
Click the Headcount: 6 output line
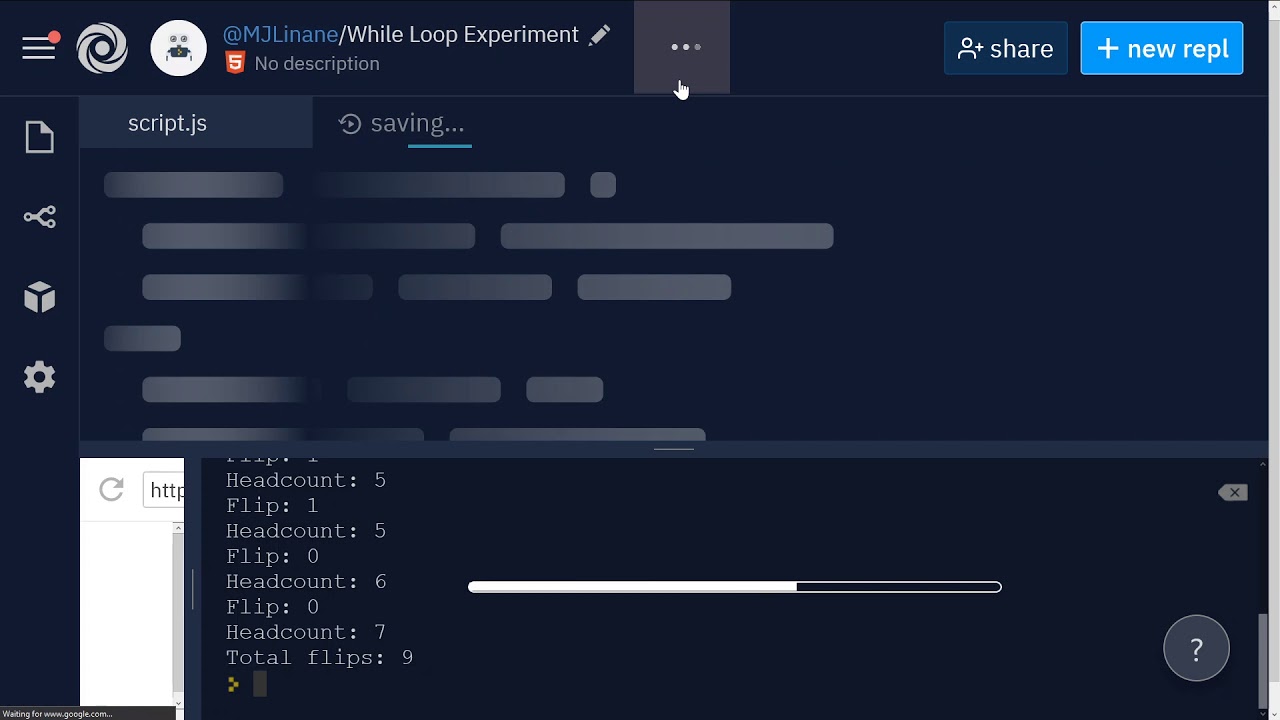pos(305,581)
